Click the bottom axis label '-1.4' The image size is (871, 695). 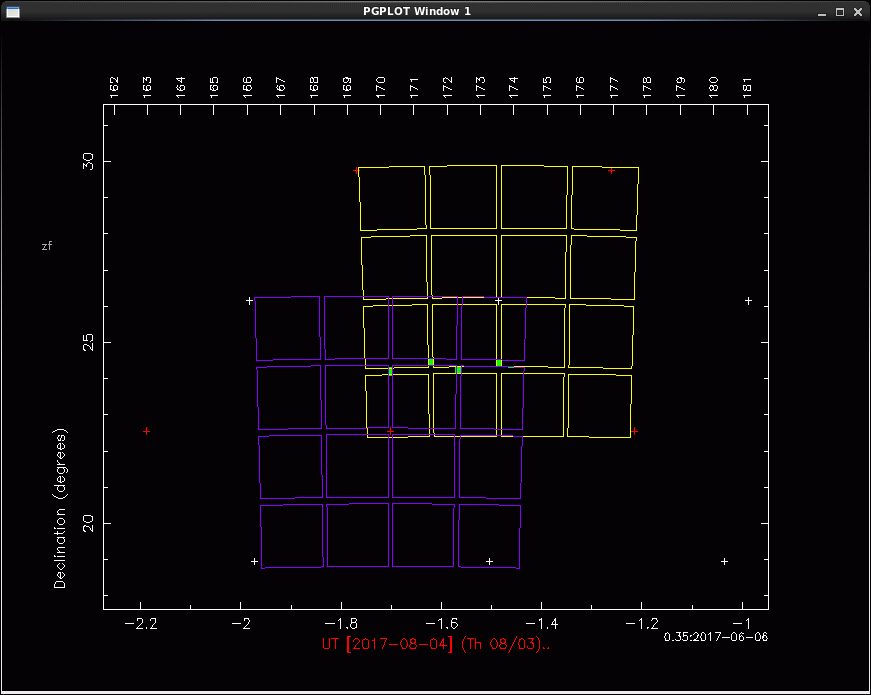[x=542, y=624]
